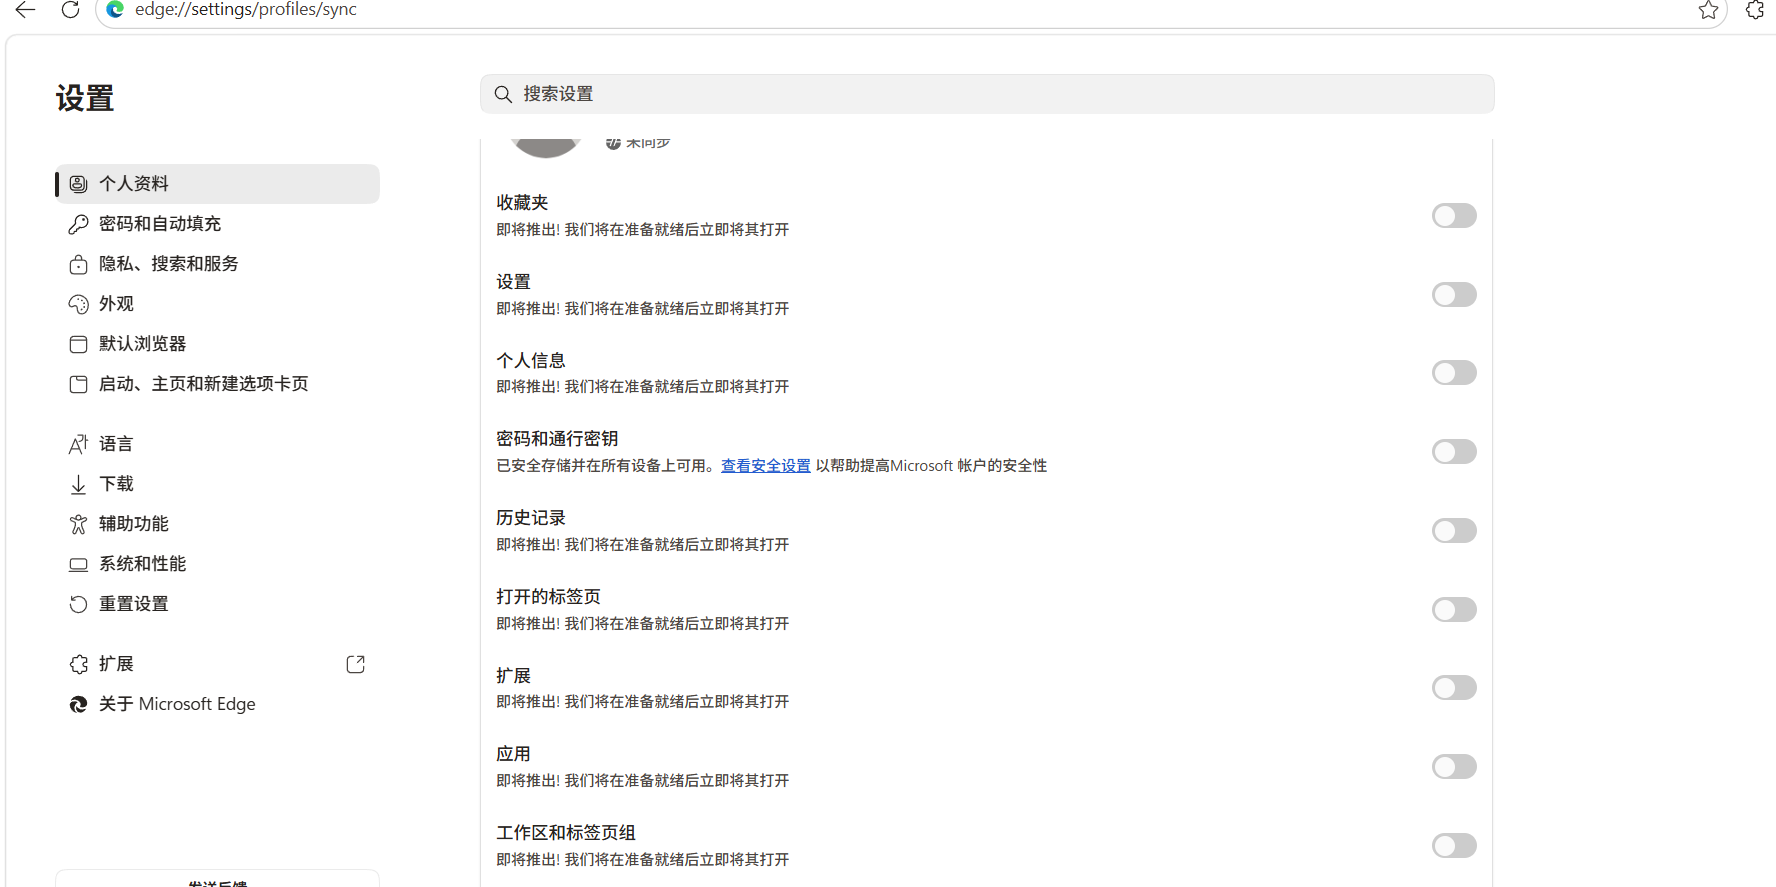Click the 搜索设置 search field
The height and width of the screenshot is (887, 1776).
987,94
